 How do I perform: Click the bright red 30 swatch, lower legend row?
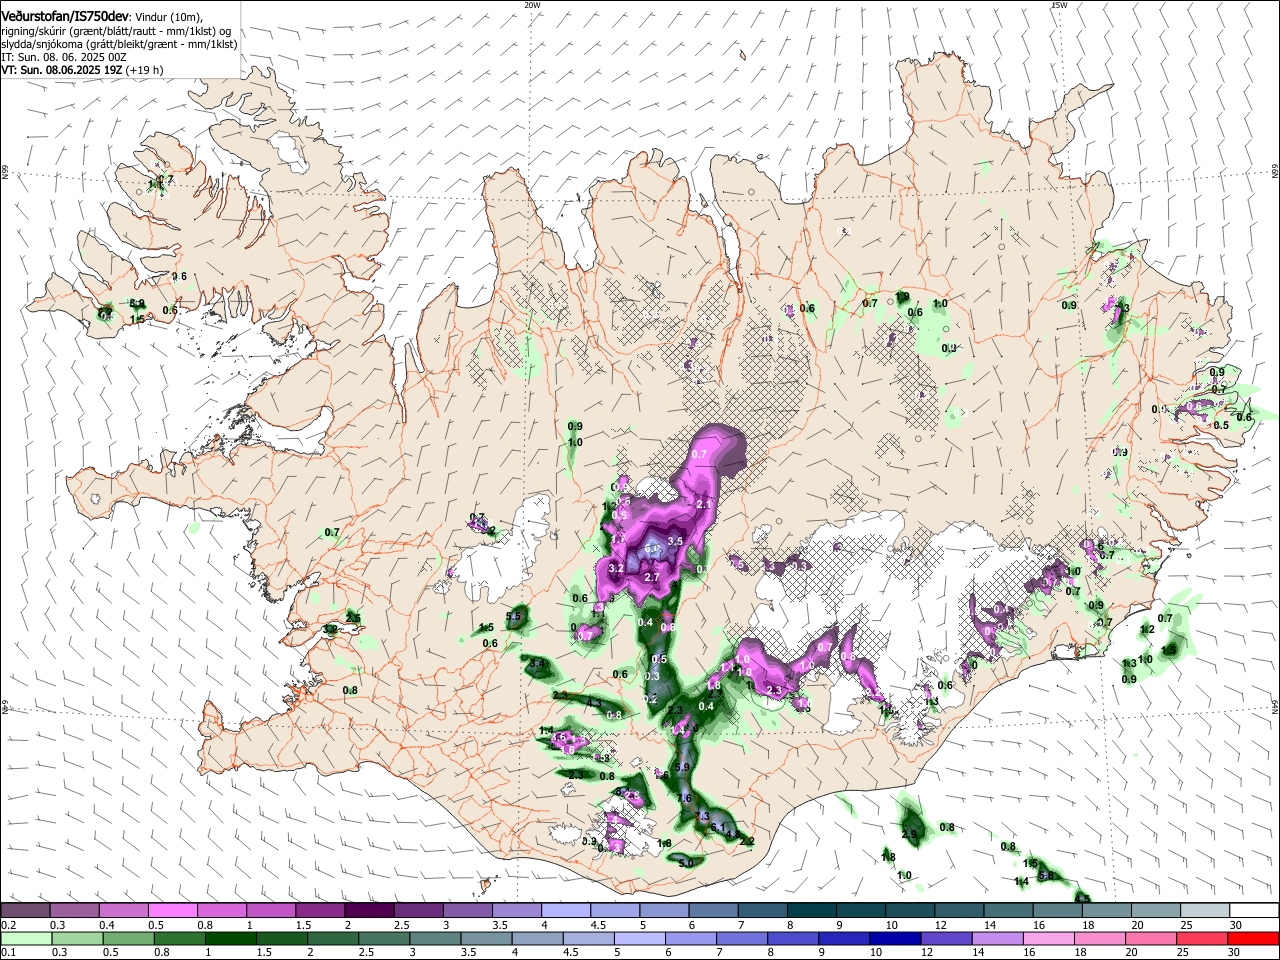(x=1254, y=938)
